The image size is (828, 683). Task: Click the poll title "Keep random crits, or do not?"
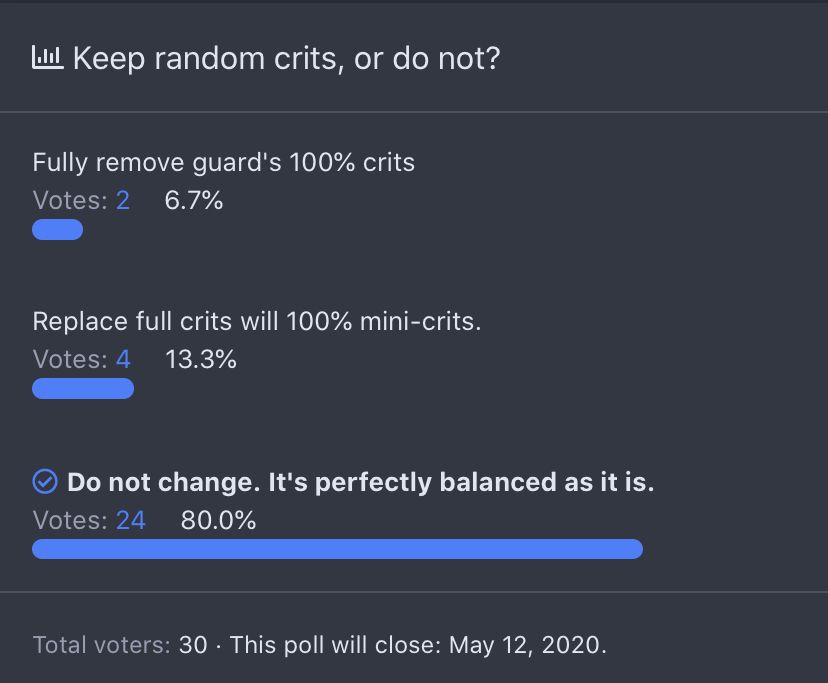pyautogui.click(x=286, y=58)
